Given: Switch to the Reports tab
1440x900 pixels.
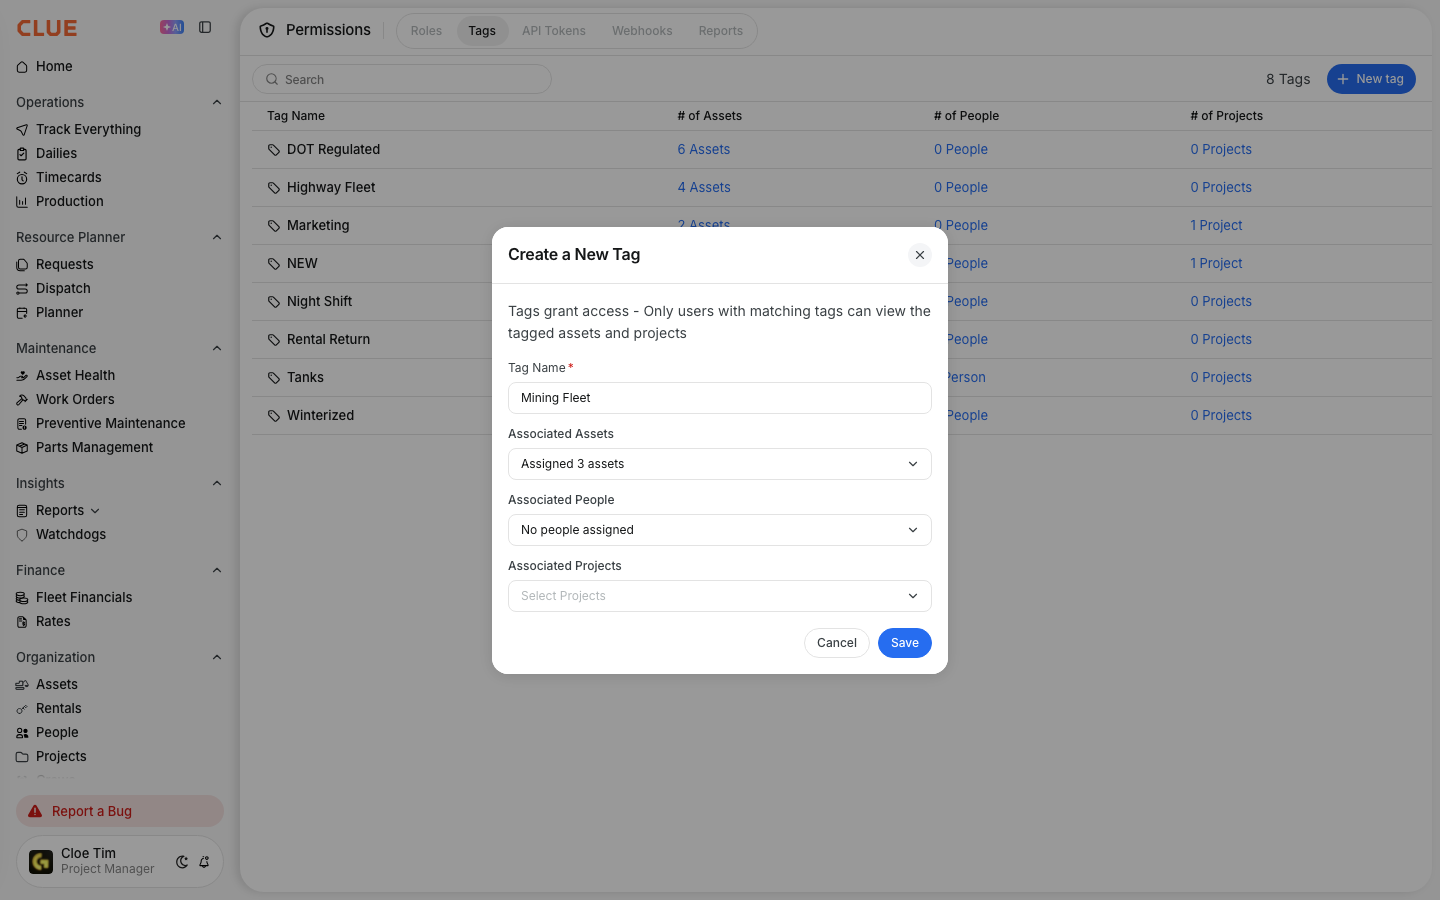Looking at the screenshot, I should [x=721, y=31].
